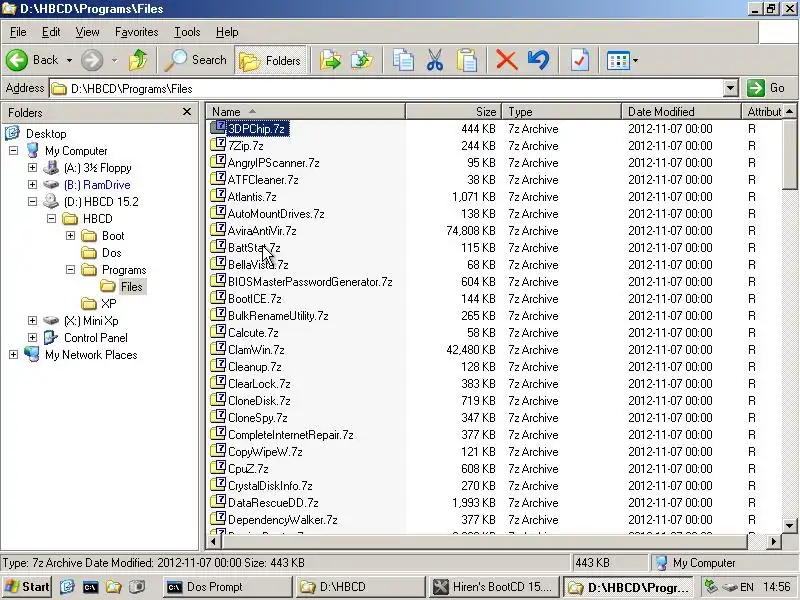
Task: Select Desktop in the folder tree
Action: 46,134
